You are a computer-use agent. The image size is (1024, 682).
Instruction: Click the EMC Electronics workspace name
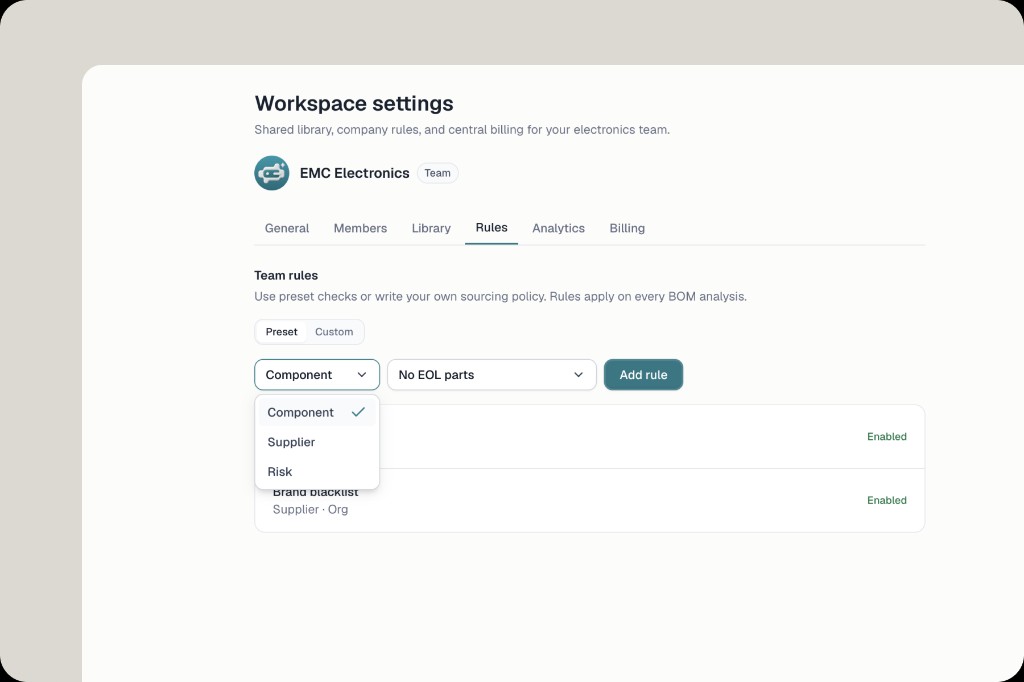pyautogui.click(x=355, y=173)
